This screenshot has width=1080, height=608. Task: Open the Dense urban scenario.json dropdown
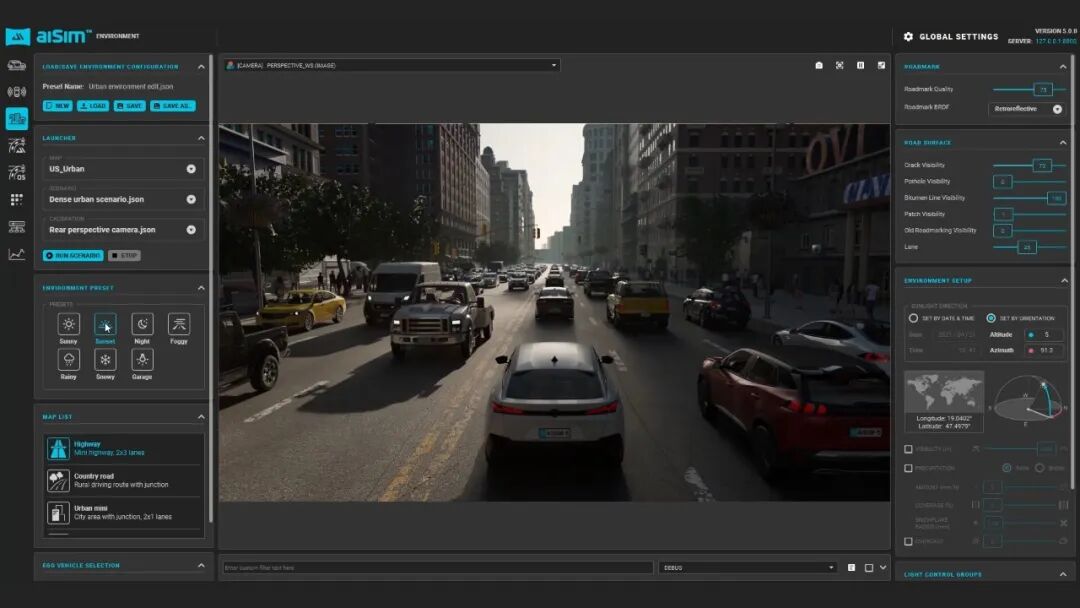click(123, 199)
